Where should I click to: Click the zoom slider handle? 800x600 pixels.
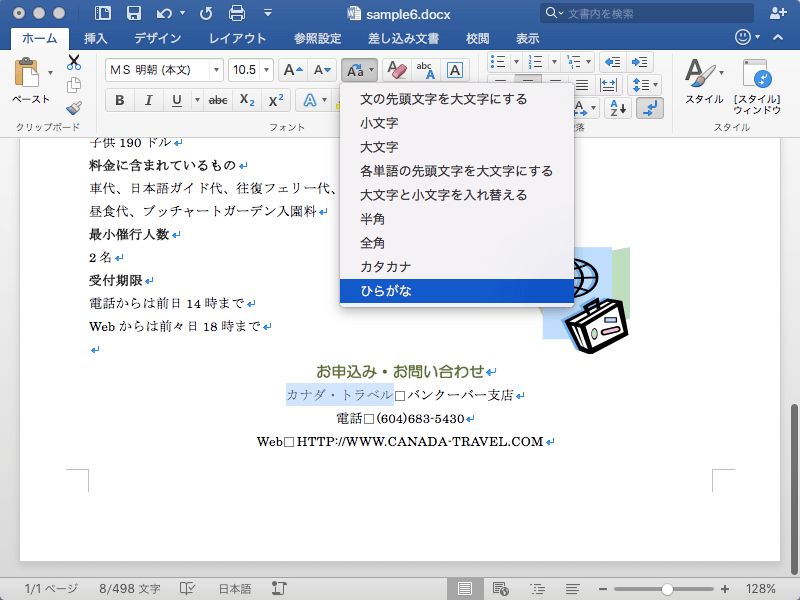tap(667, 589)
